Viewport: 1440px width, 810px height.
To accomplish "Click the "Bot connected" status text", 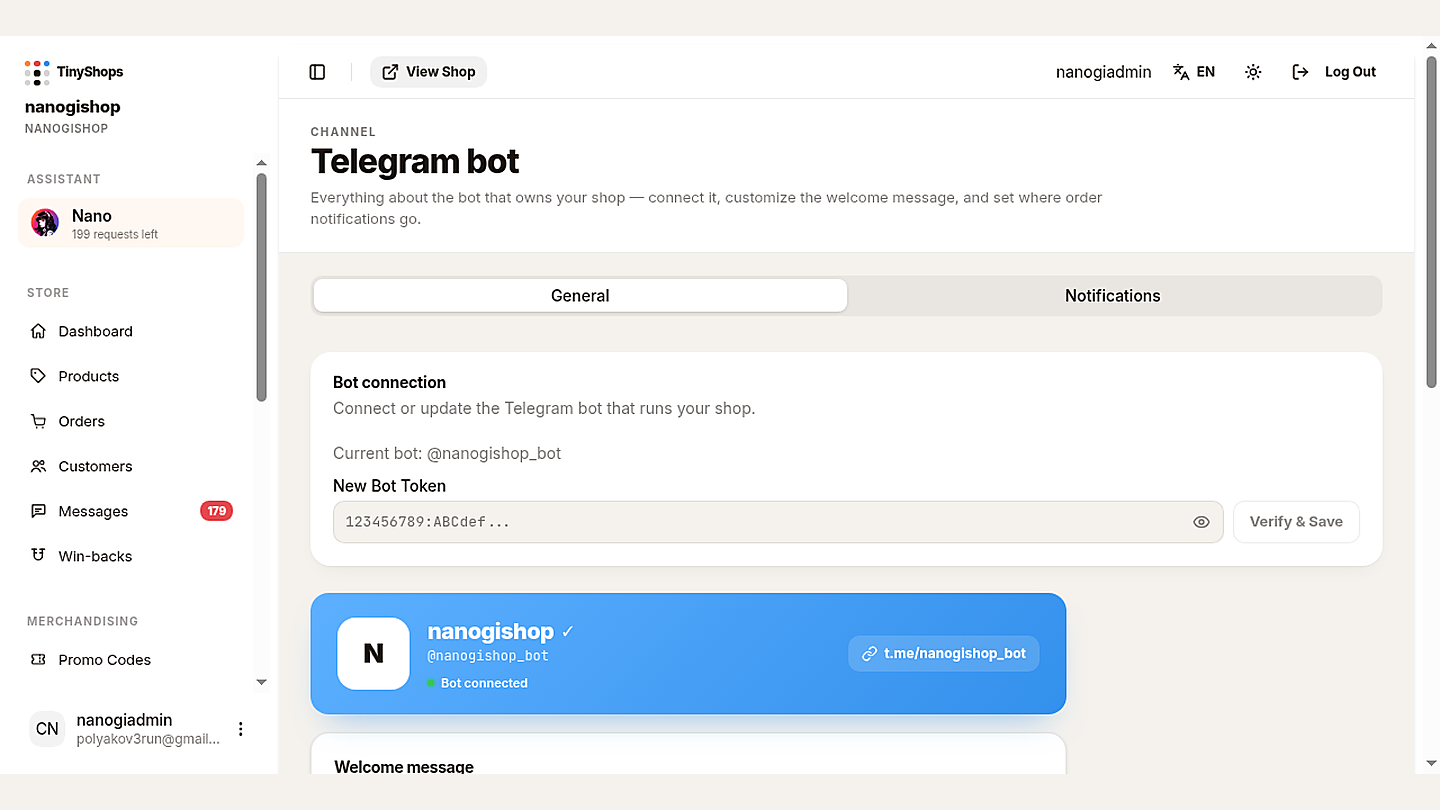I will [x=484, y=683].
